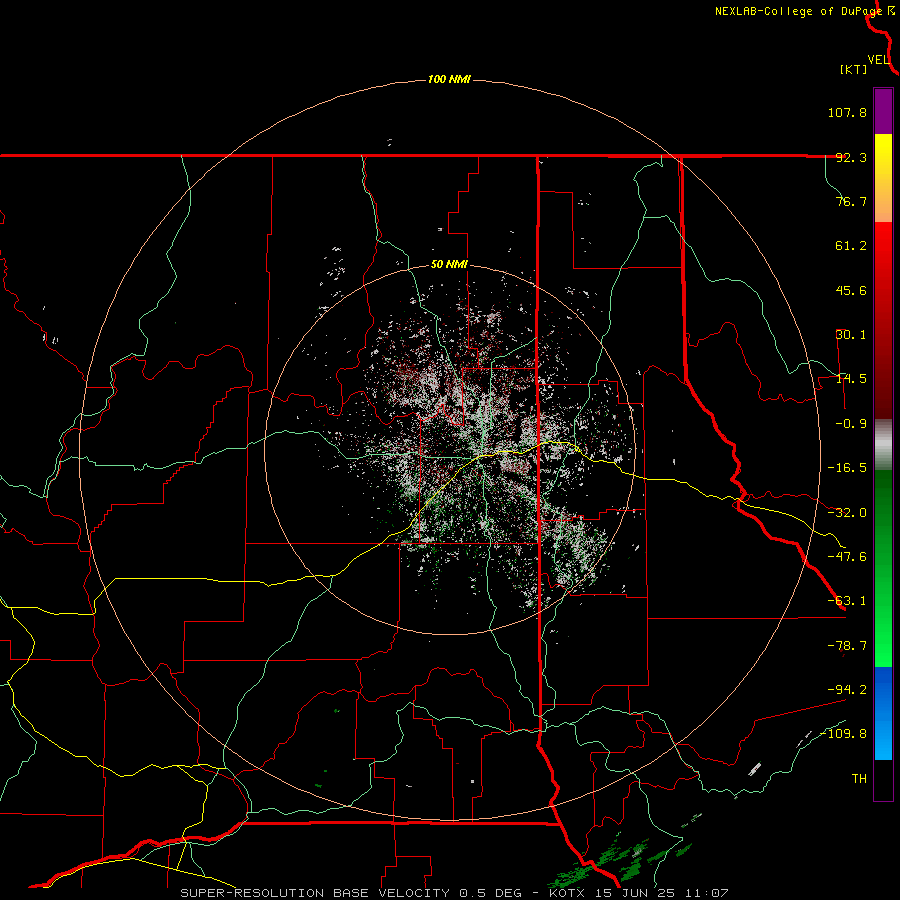Select the -94.2 scale value

(847, 689)
